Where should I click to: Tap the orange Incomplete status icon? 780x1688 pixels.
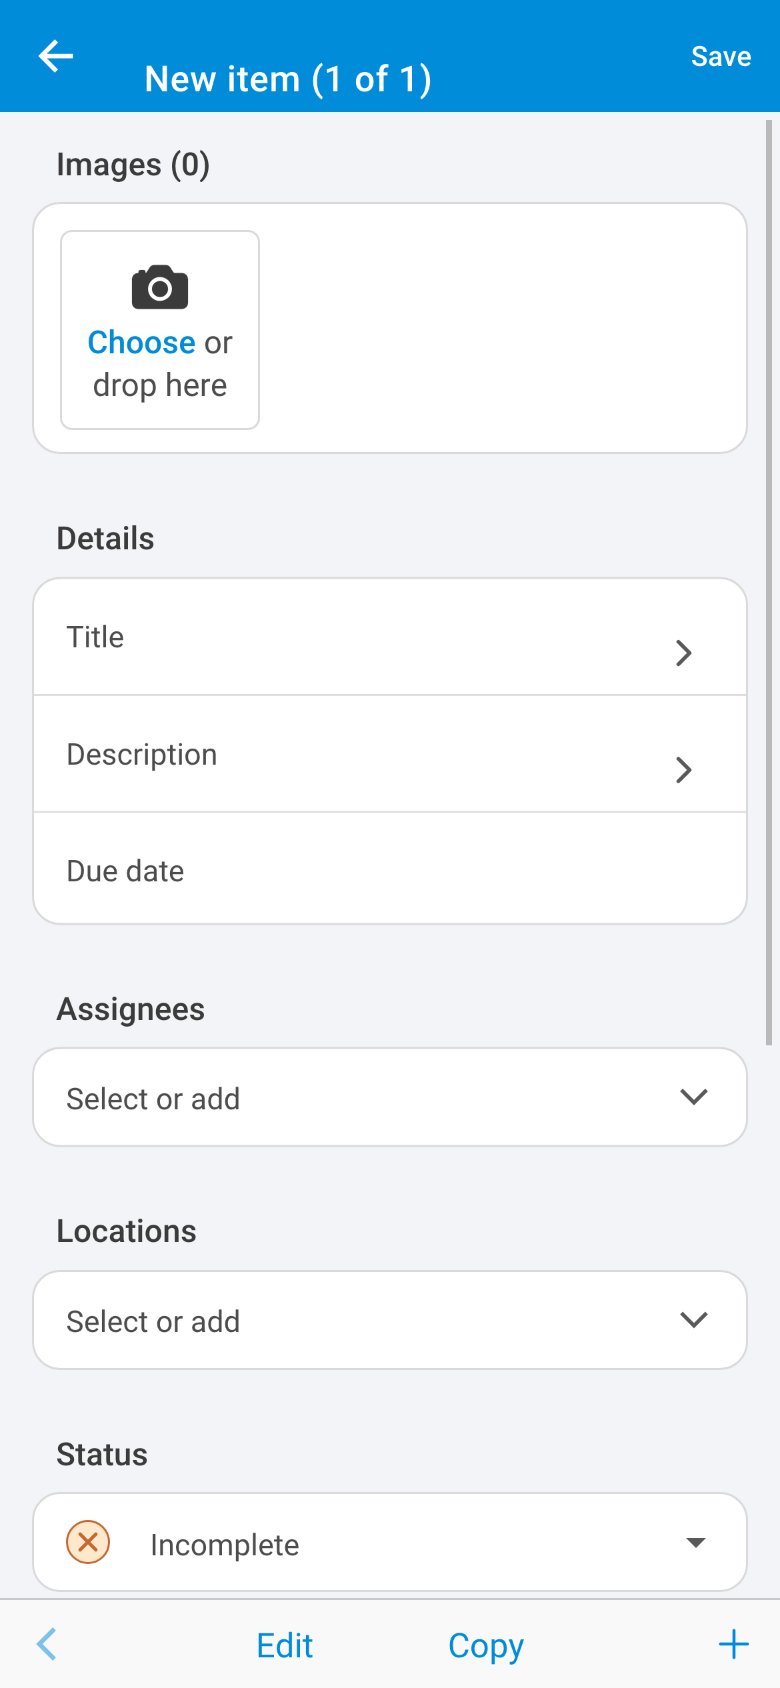click(88, 1542)
